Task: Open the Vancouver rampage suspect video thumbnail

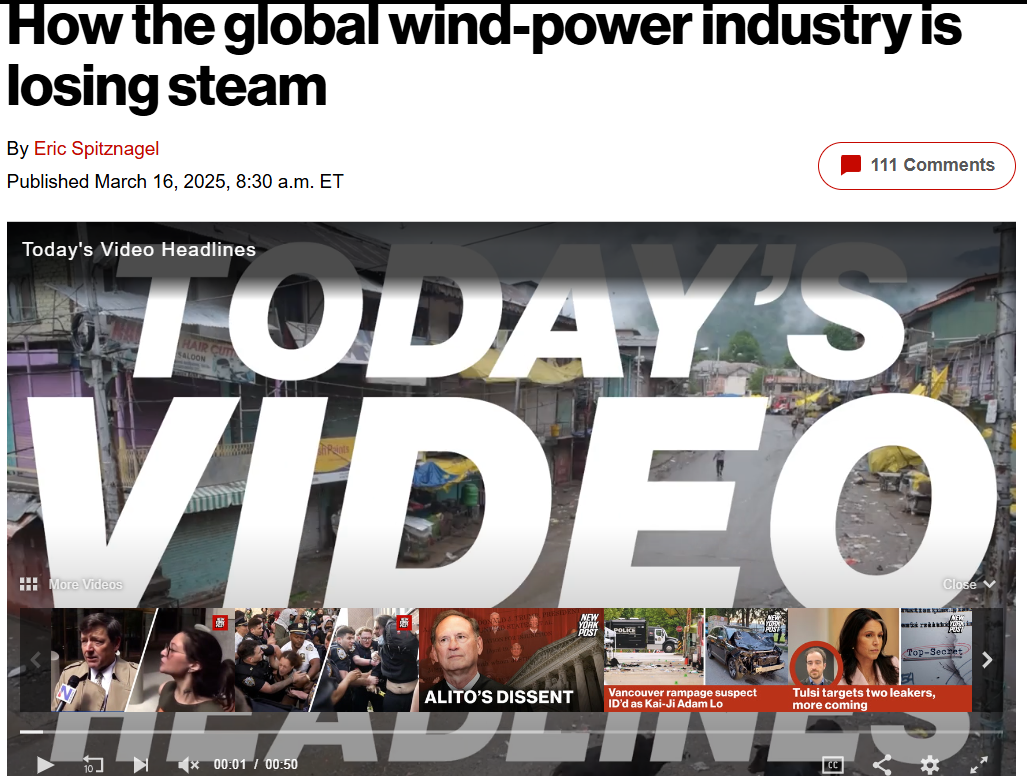Action: [x=696, y=660]
